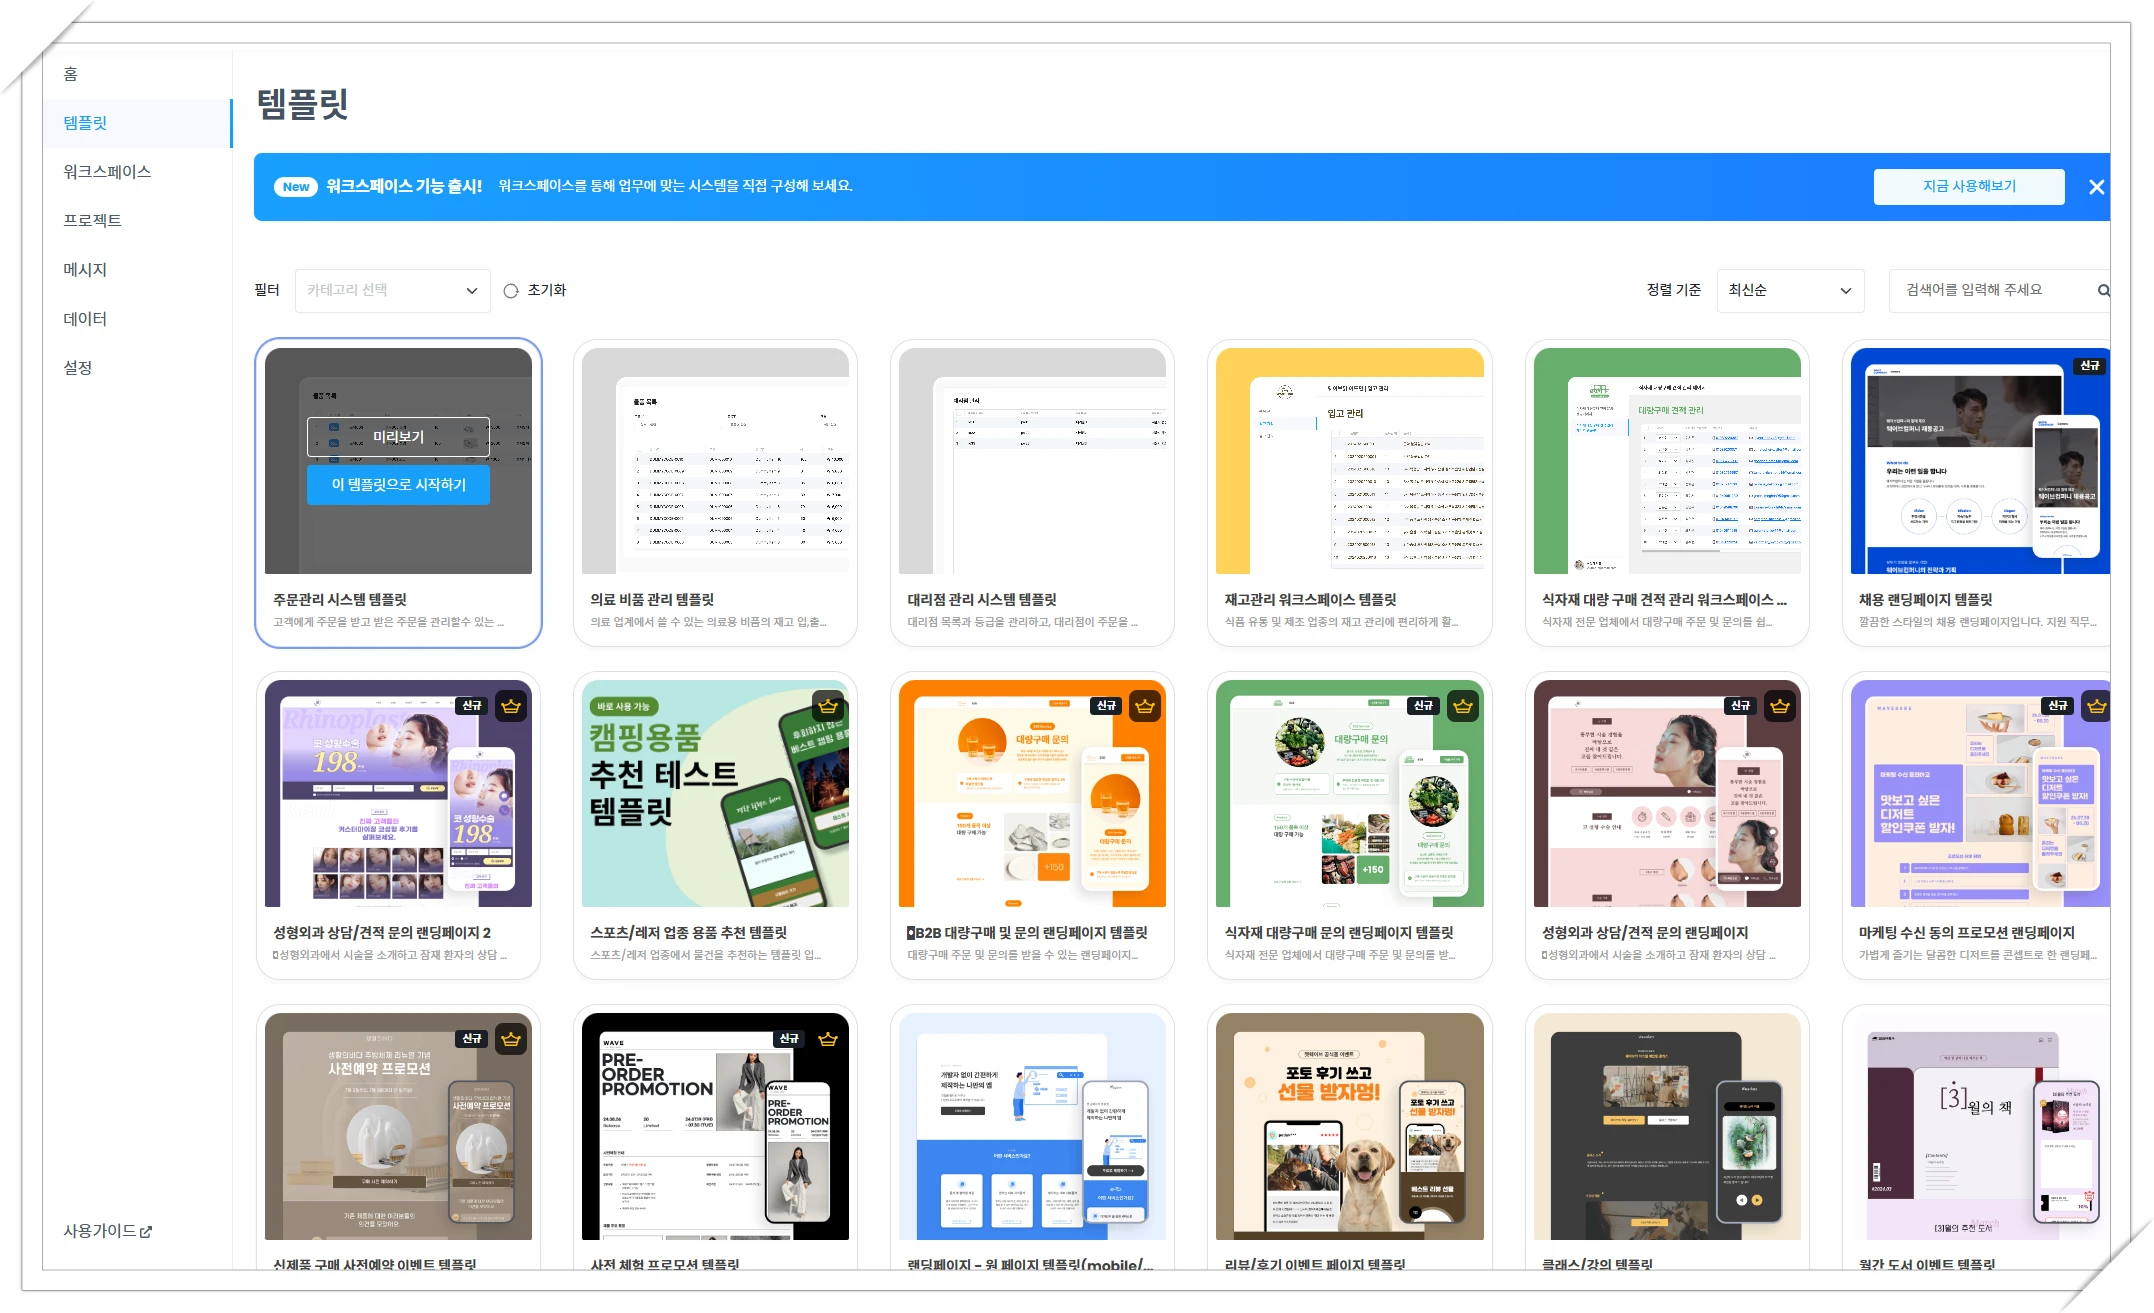Open the 재고관리 워크스페이스 템플릿 thumbnail
The image size is (2154, 1313).
(x=1349, y=461)
